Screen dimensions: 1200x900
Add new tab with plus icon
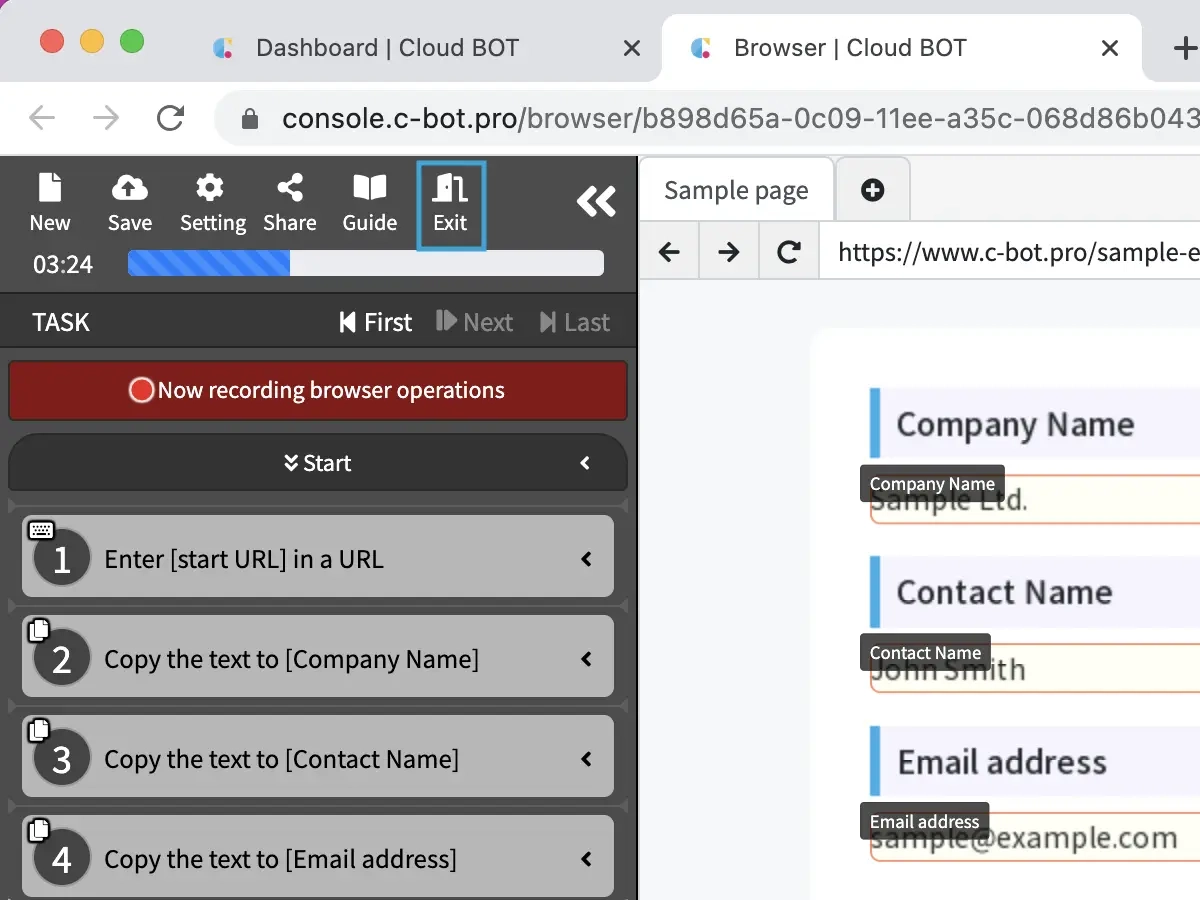click(872, 190)
